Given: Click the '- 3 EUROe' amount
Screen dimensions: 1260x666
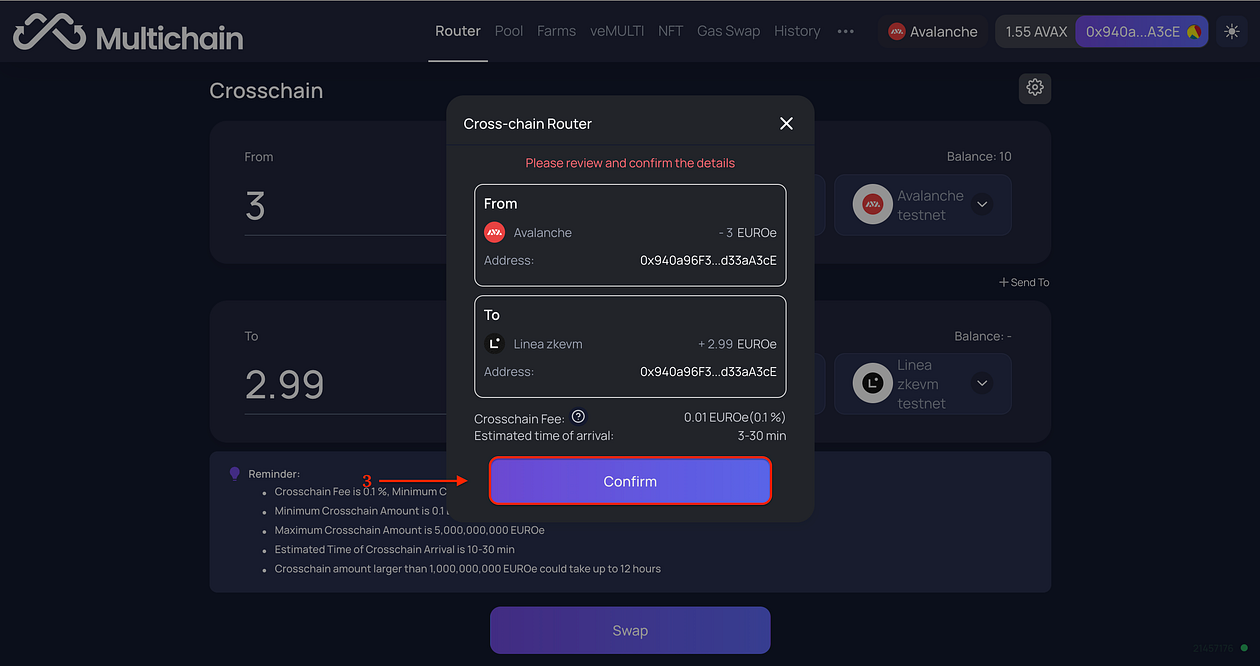Looking at the screenshot, I should [747, 233].
